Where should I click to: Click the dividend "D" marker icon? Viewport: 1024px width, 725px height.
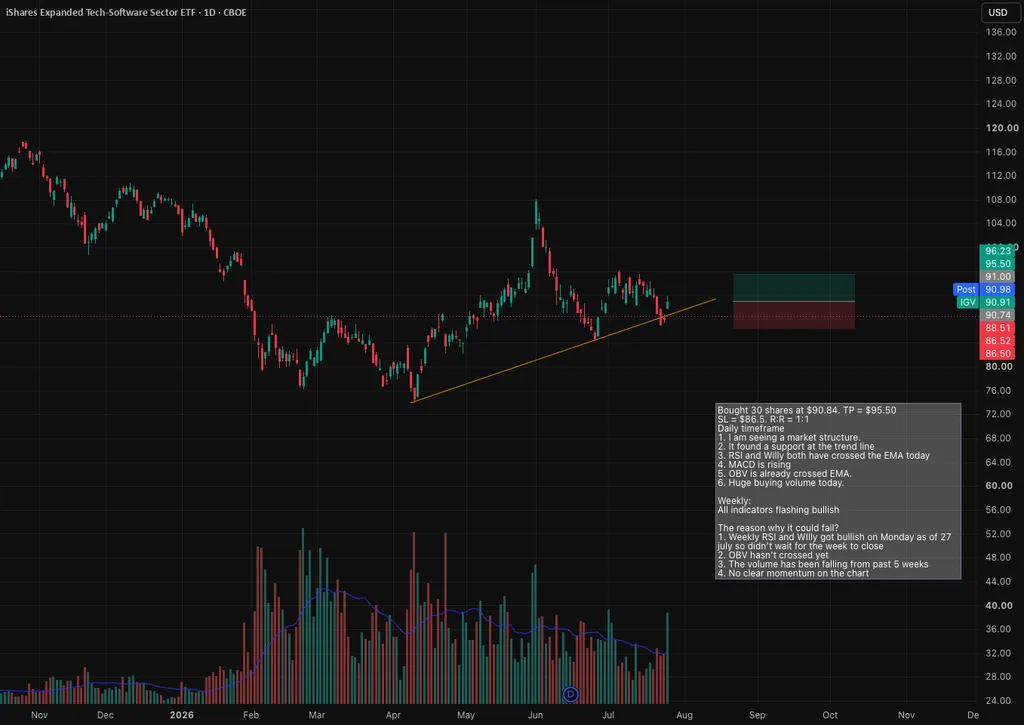tap(571, 694)
